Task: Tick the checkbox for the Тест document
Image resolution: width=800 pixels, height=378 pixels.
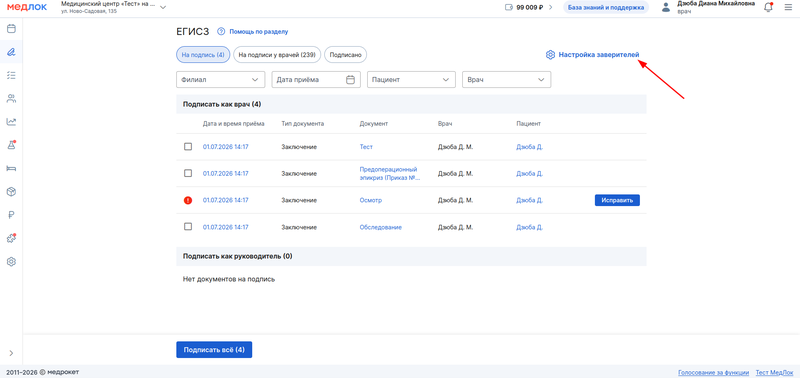Action: [188, 146]
